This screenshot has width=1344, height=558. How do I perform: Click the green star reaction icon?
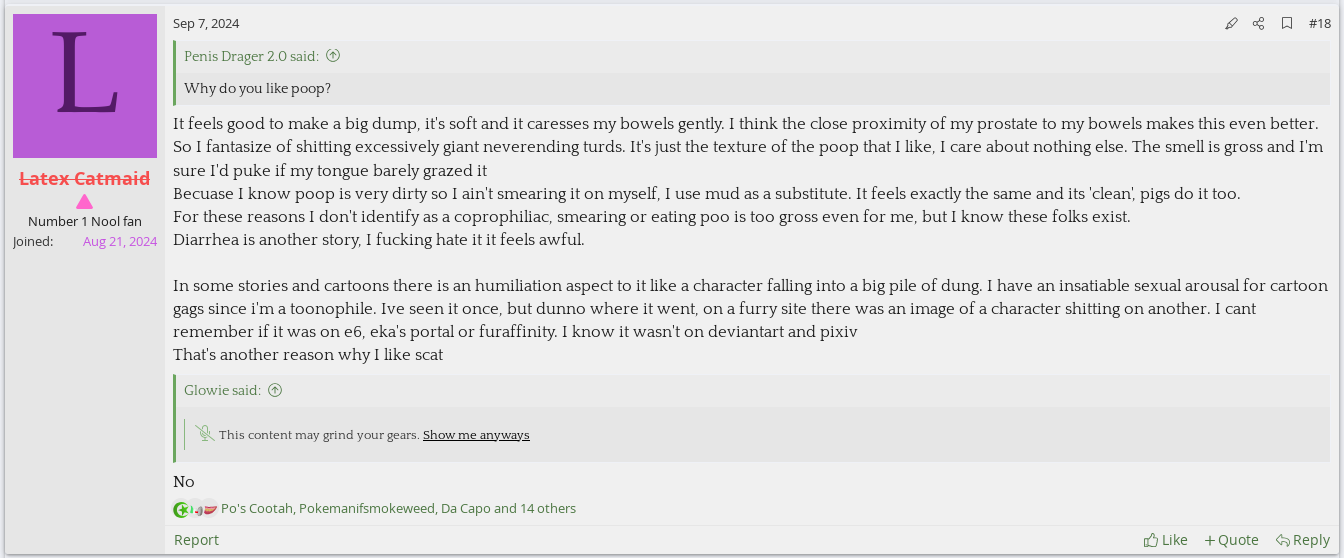(x=181, y=509)
